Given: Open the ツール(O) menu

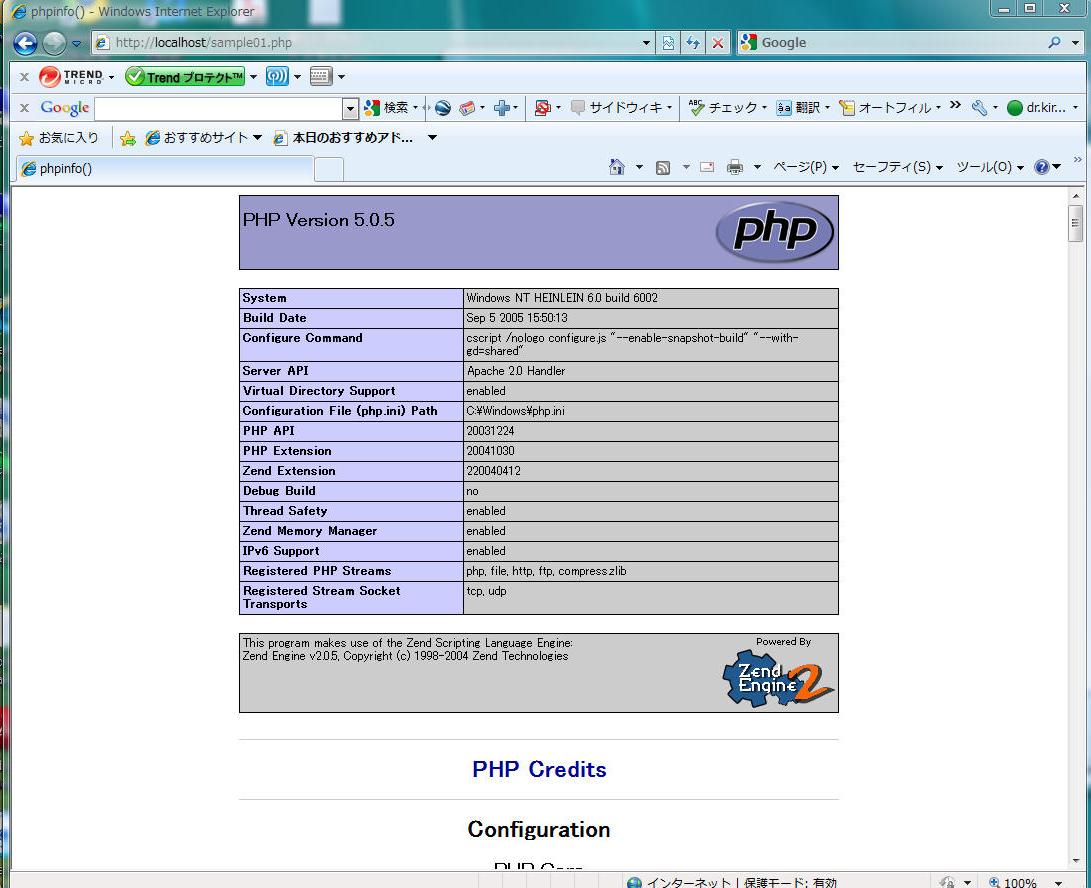Looking at the screenshot, I should [x=989, y=167].
